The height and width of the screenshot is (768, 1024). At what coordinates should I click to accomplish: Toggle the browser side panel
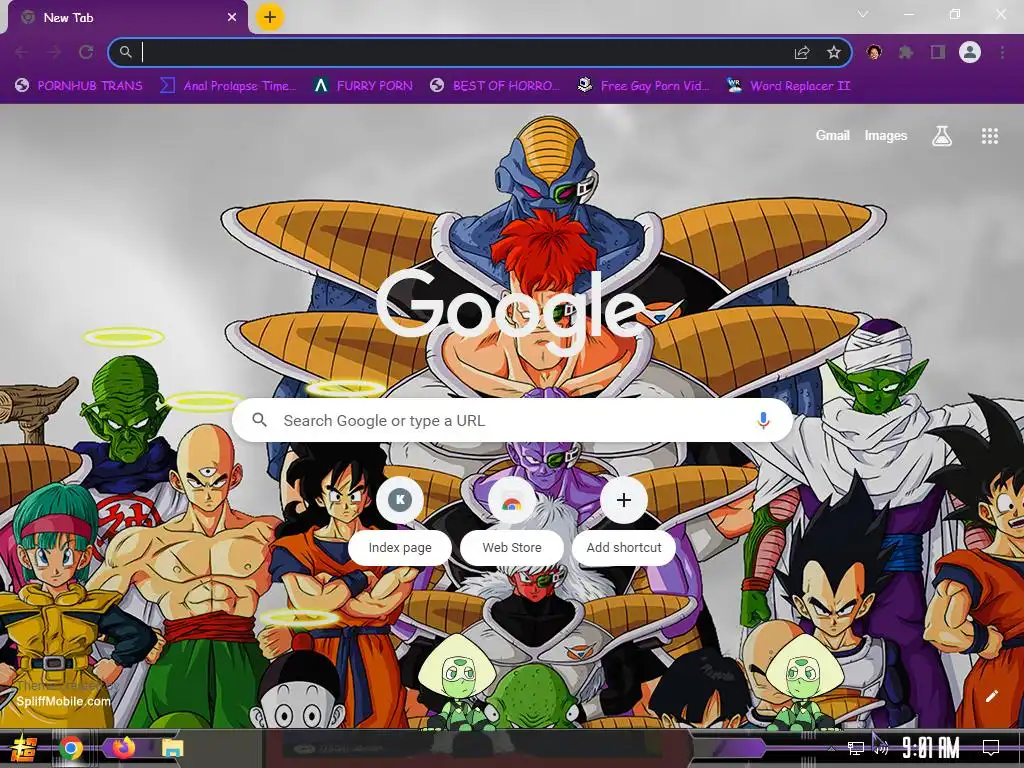[938, 52]
